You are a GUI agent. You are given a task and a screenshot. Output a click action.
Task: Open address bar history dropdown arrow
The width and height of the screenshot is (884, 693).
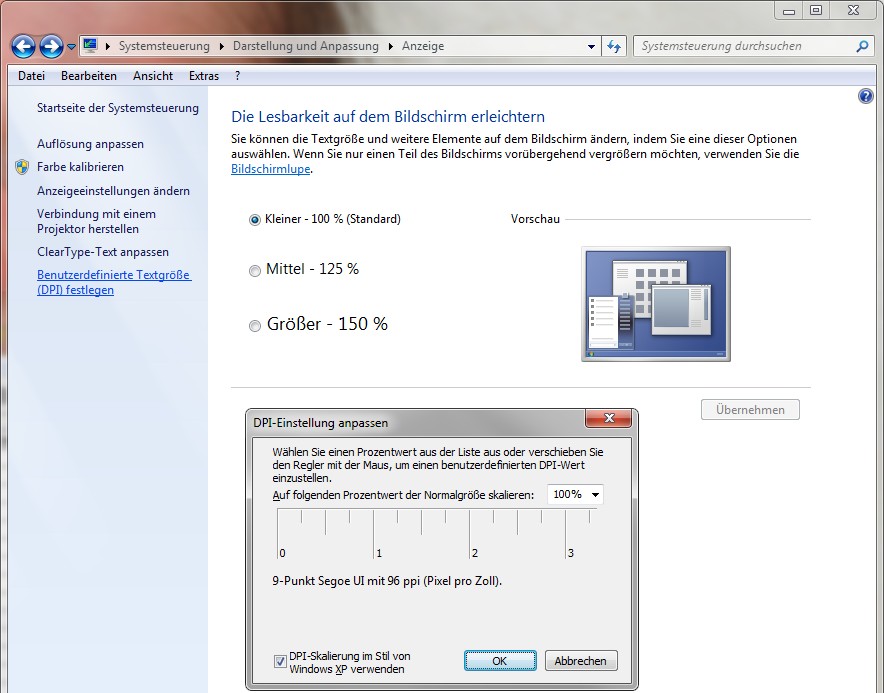[591, 47]
